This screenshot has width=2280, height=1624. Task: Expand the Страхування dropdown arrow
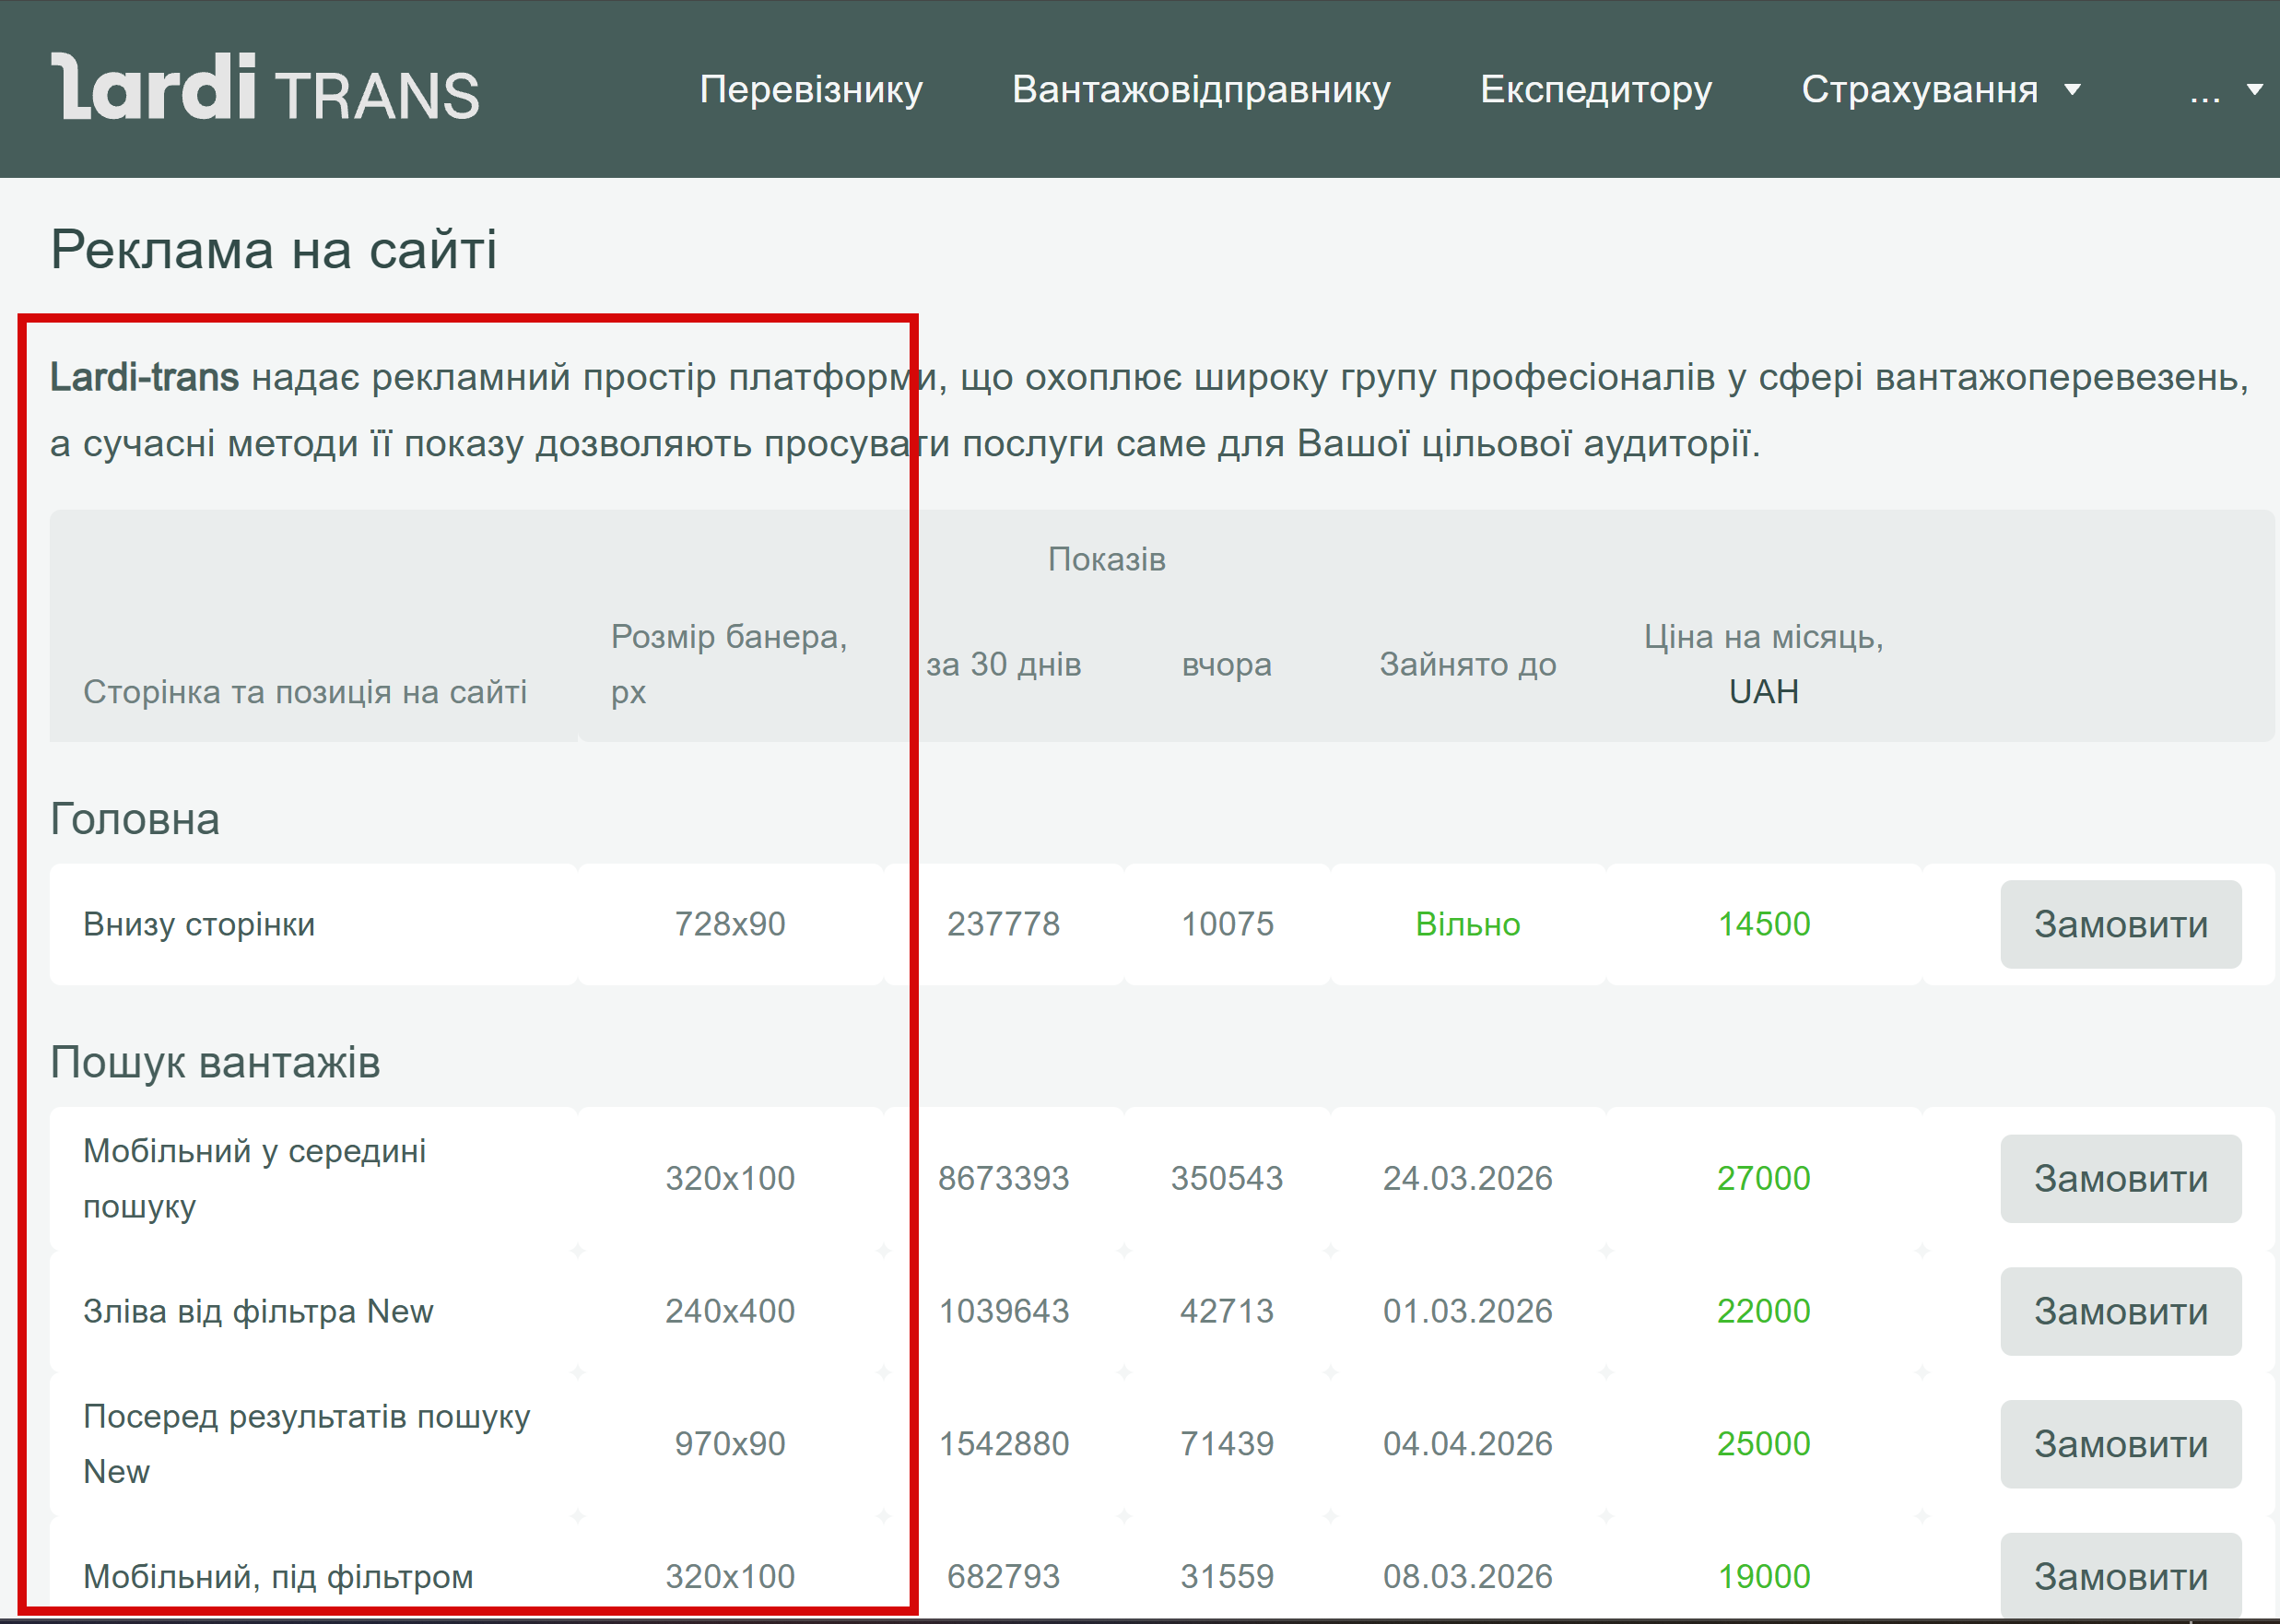[2072, 90]
